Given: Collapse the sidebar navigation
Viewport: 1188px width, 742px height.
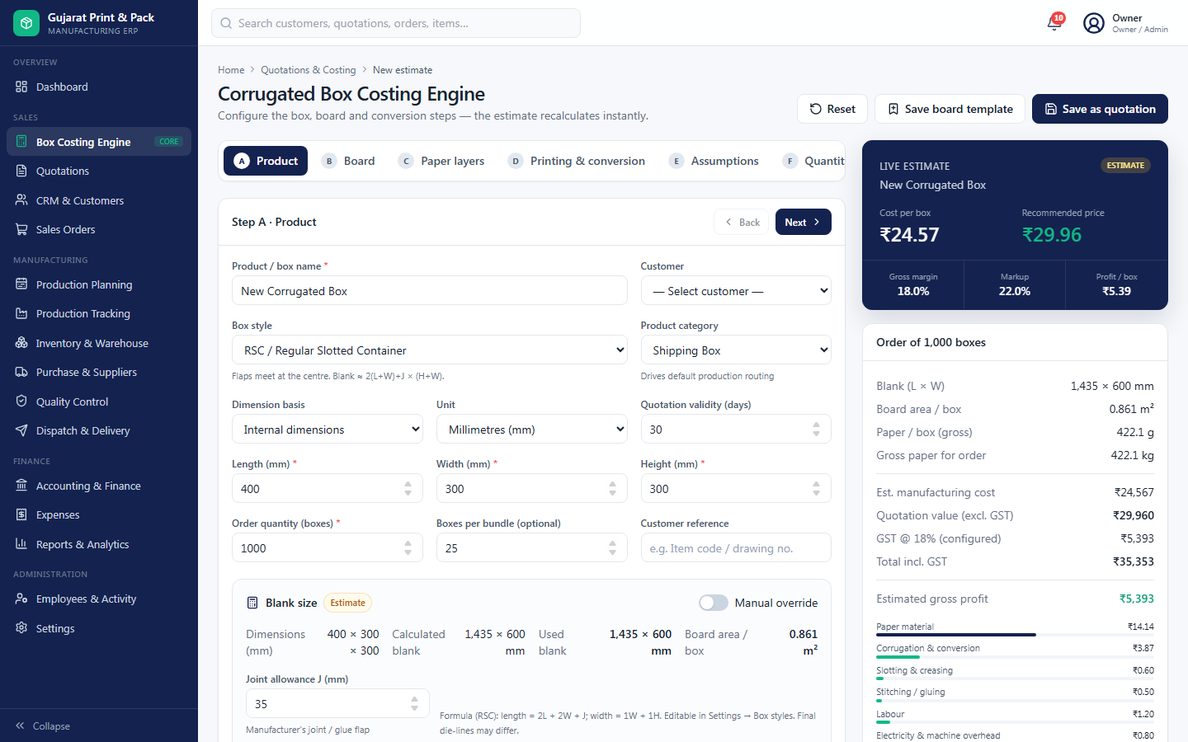Looking at the screenshot, I should point(43,725).
